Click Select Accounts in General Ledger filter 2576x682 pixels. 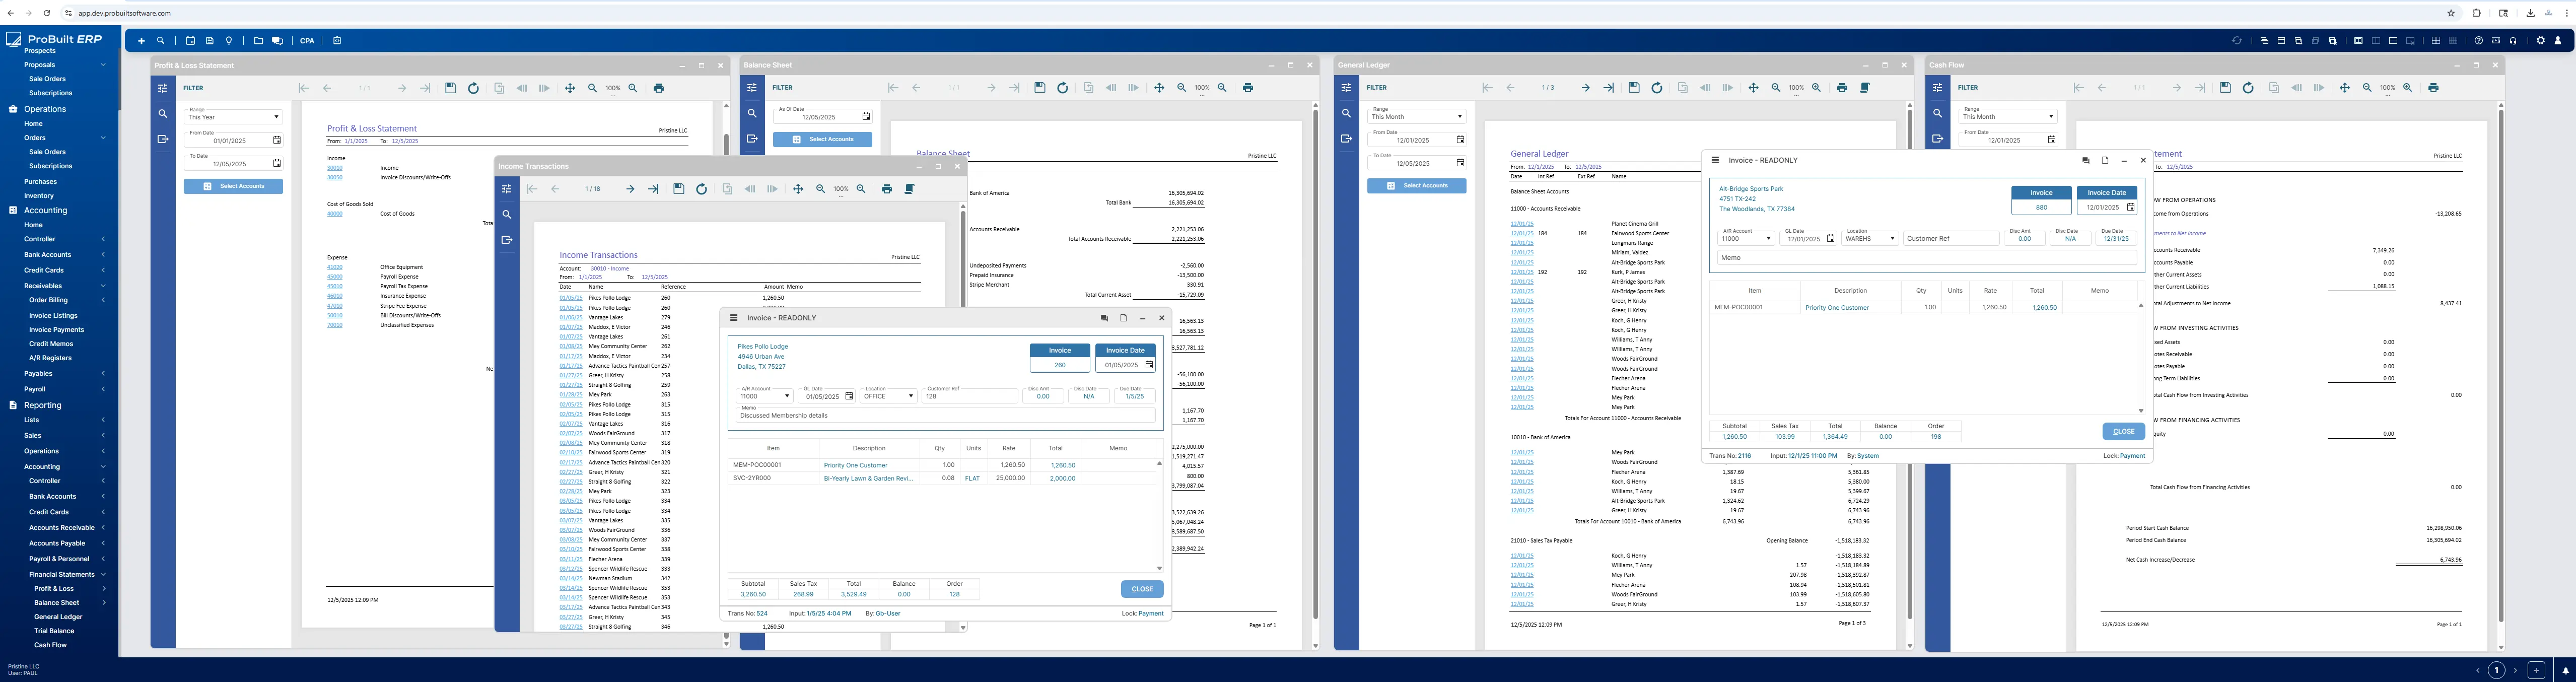[x=1416, y=186]
